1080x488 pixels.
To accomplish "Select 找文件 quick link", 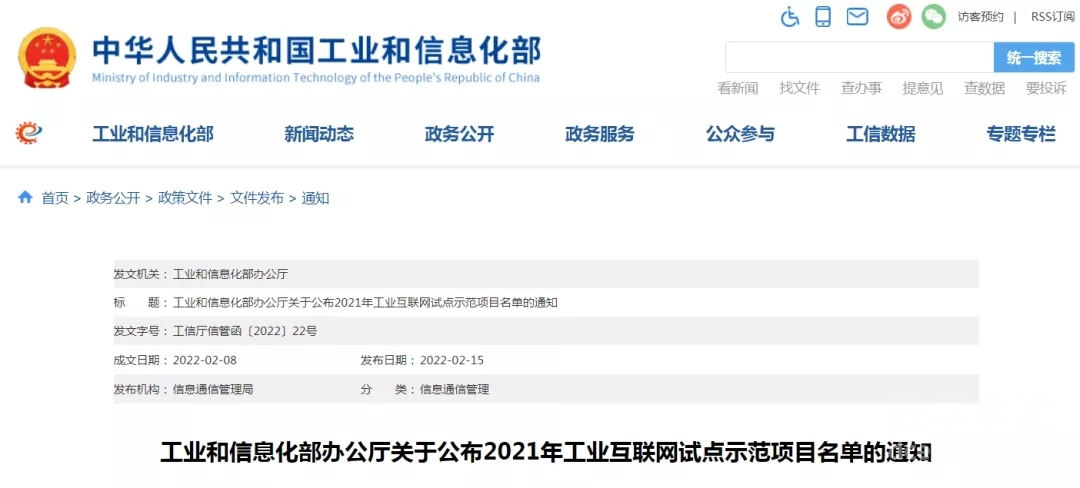I will coord(799,88).
